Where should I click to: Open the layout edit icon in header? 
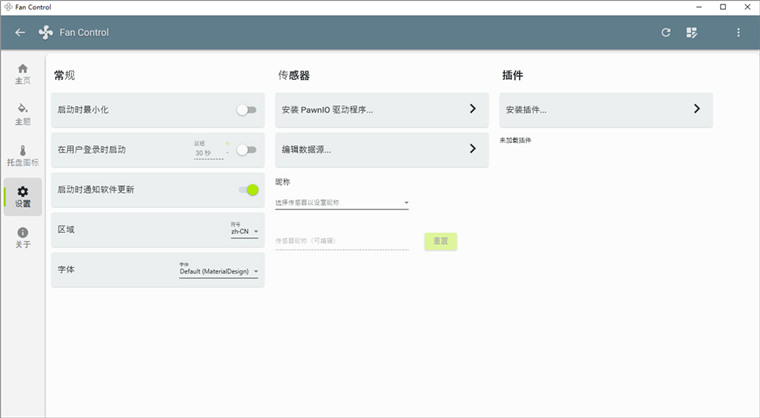tap(692, 32)
